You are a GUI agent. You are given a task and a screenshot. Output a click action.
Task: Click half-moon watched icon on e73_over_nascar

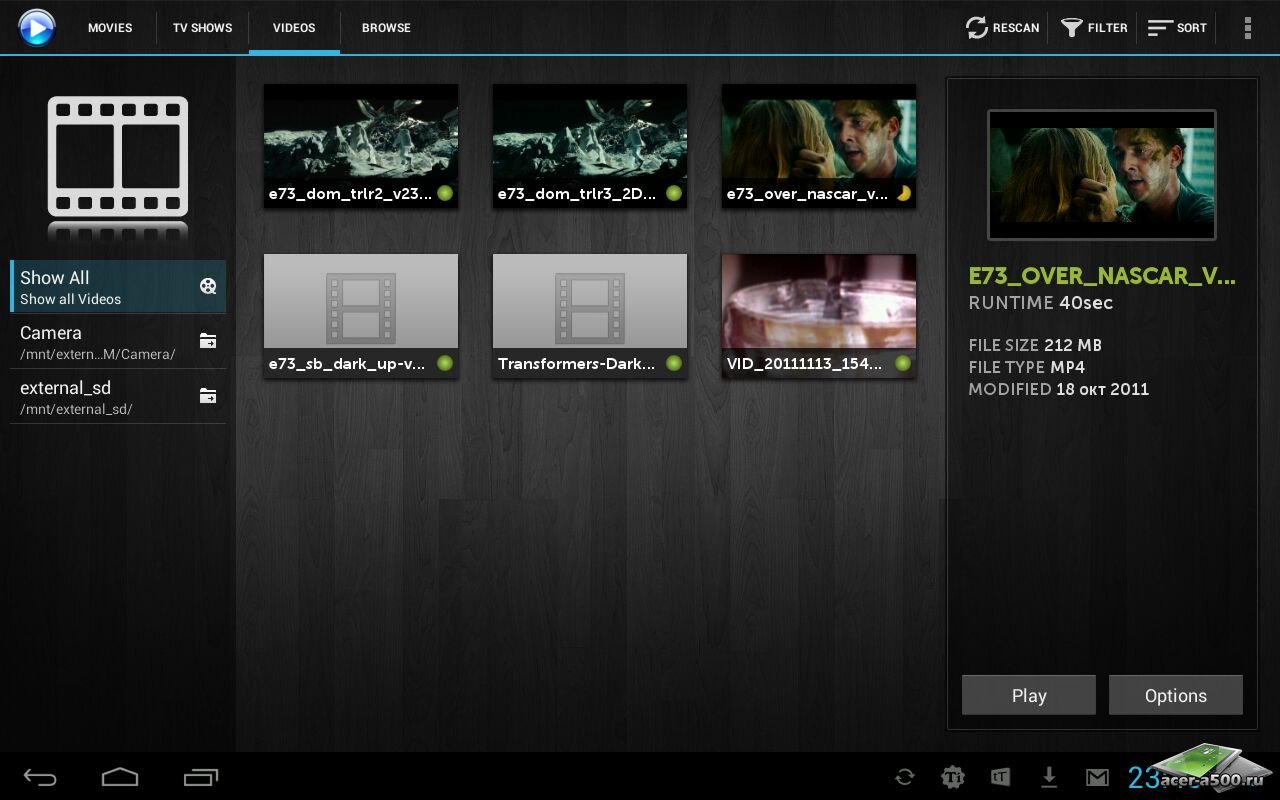903,193
